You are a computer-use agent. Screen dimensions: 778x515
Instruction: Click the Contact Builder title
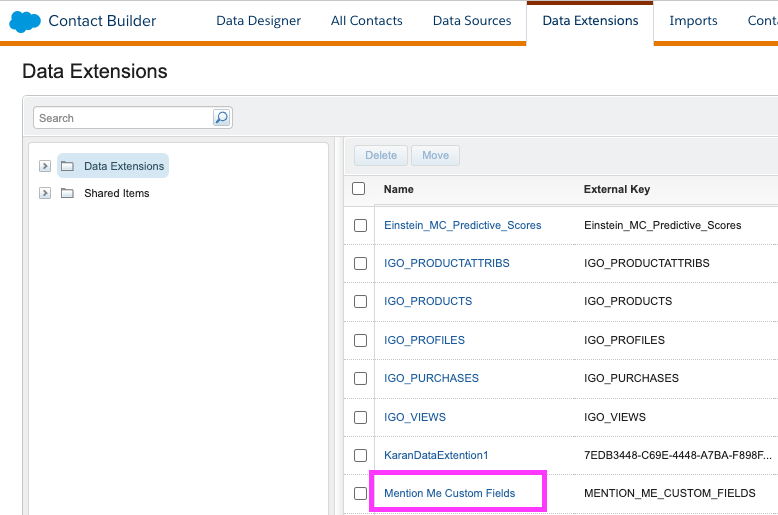pyautogui.click(x=102, y=21)
